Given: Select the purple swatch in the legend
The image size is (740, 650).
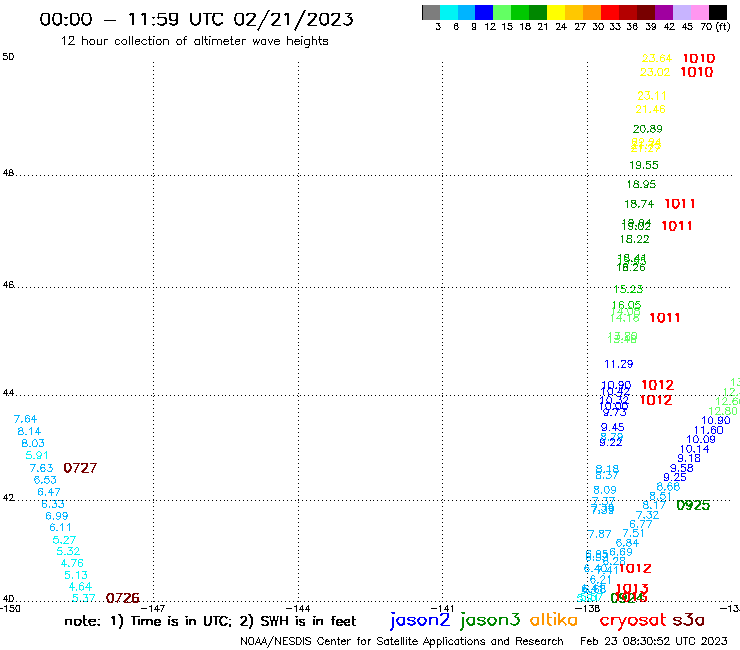Looking at the screenshot, I should coord(664,12).
